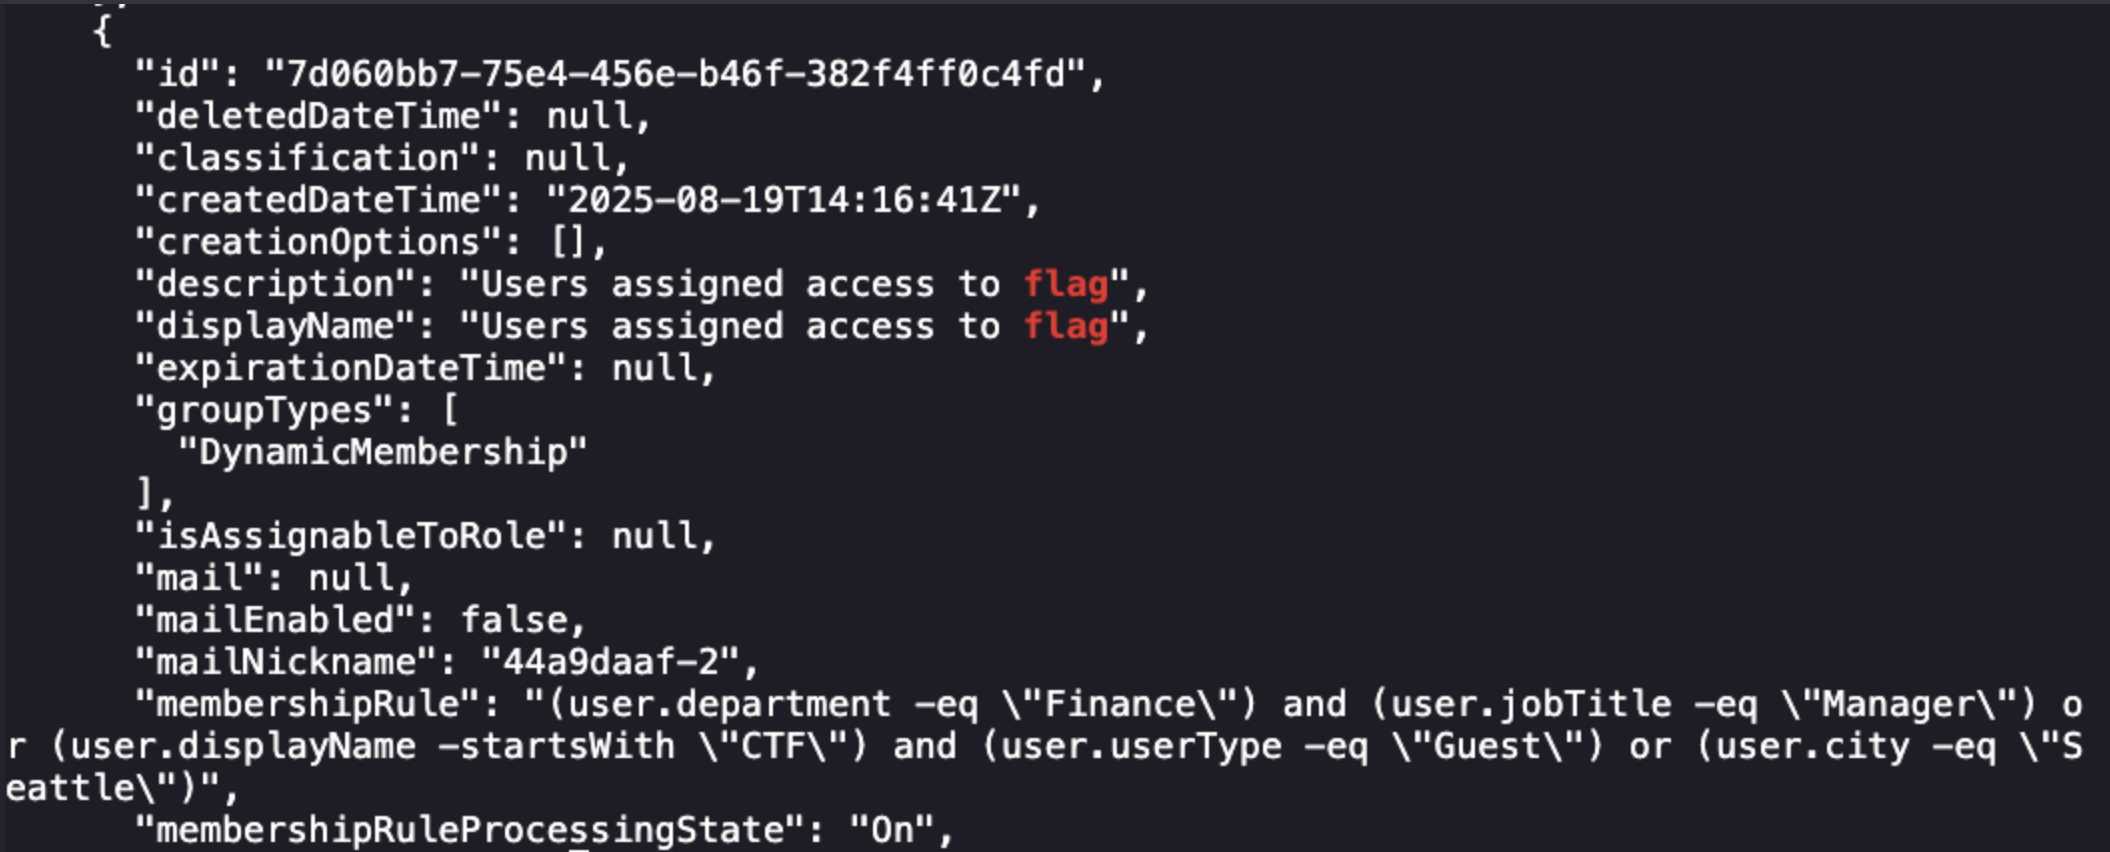Click the "creationOptions" key
The image size is (2110, 852).
point(317,242)
